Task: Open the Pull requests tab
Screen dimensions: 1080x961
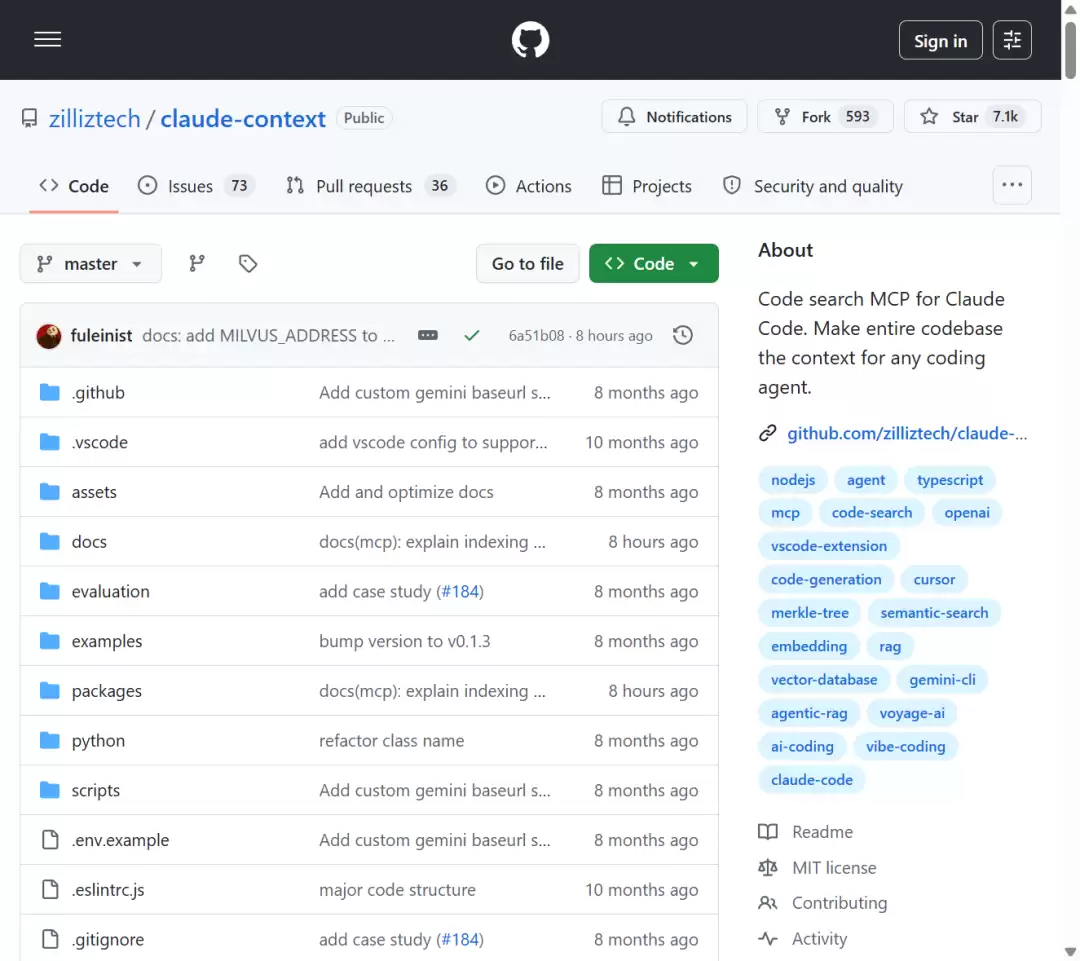Action: click(371, 186)
